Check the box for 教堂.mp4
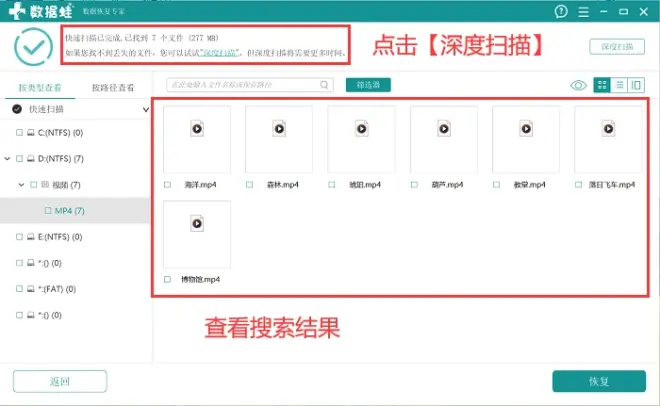 point(497,185)
